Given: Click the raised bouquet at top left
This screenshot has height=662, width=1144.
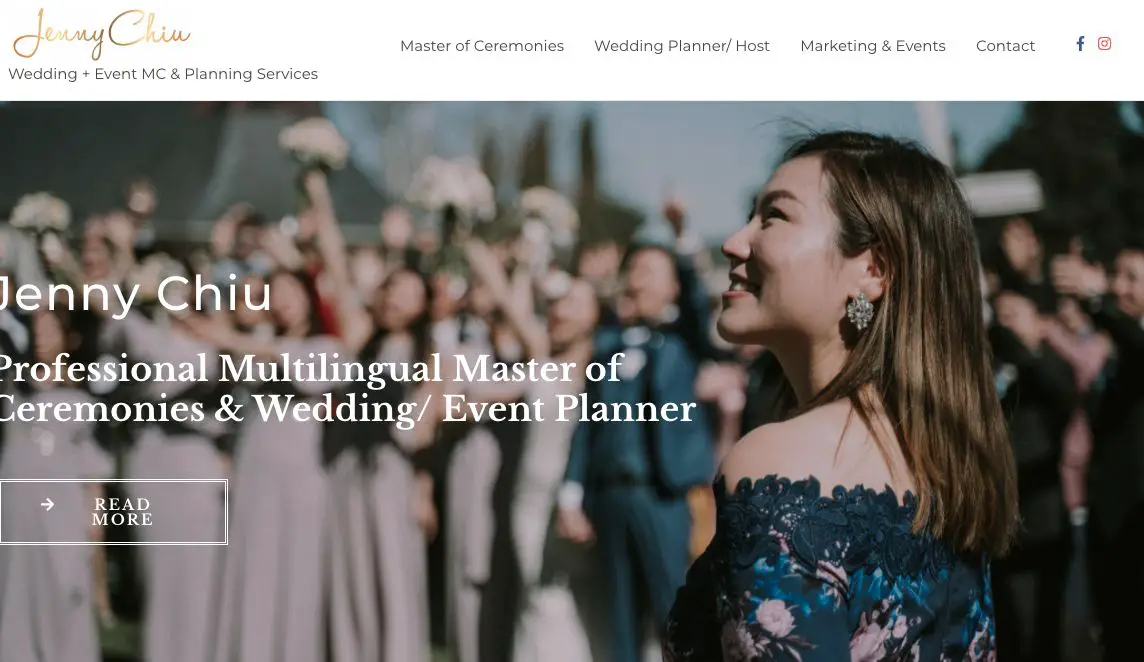Looking at the screenshot, I should [x=314, y=143].
